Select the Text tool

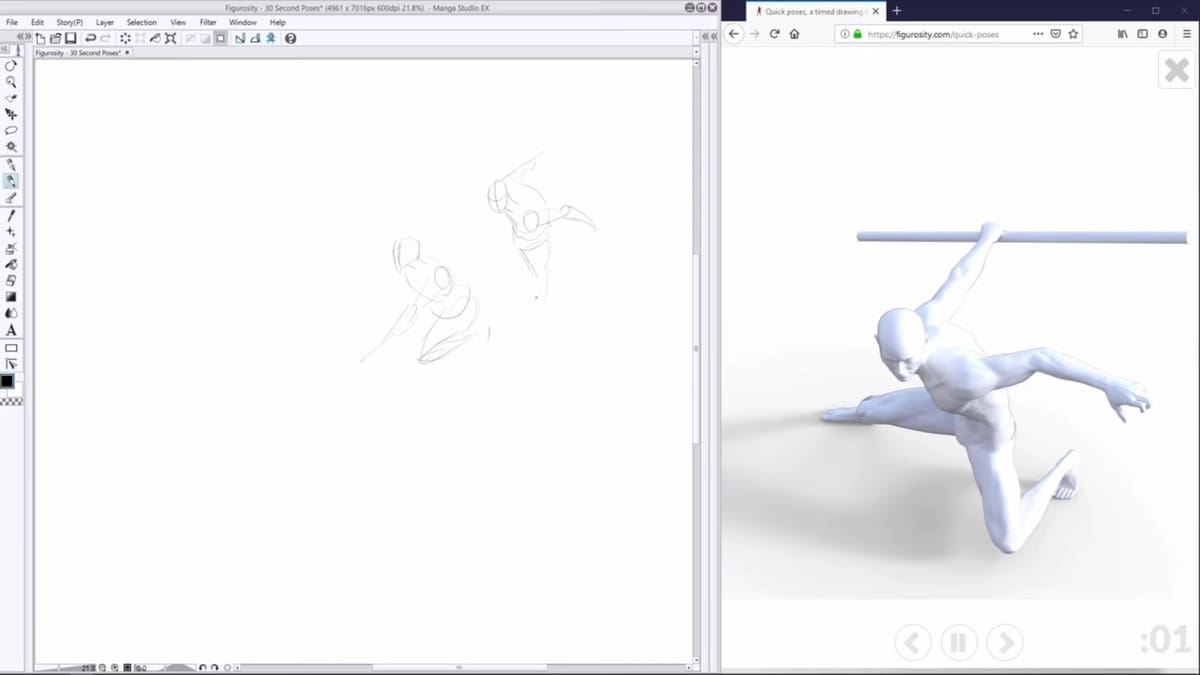tap(10, 330)
